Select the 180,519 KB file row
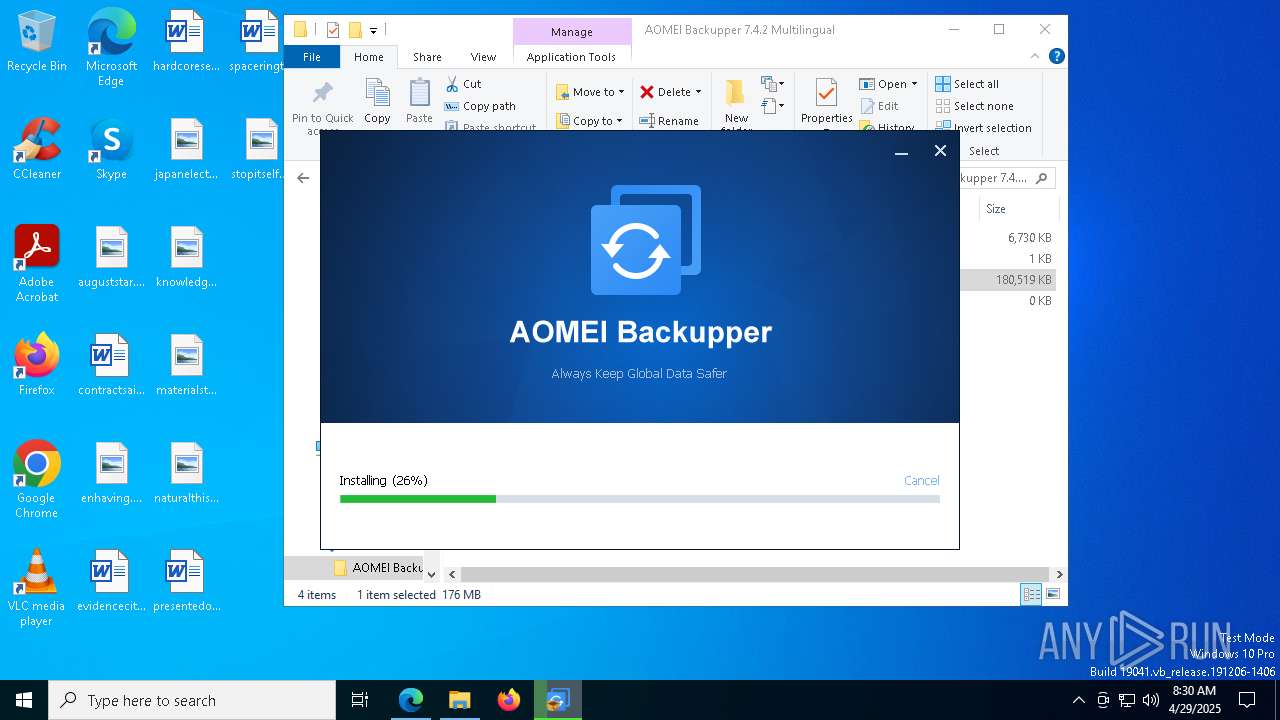Viewport: 1280px width, 720px height. (x=1008, y=280)
